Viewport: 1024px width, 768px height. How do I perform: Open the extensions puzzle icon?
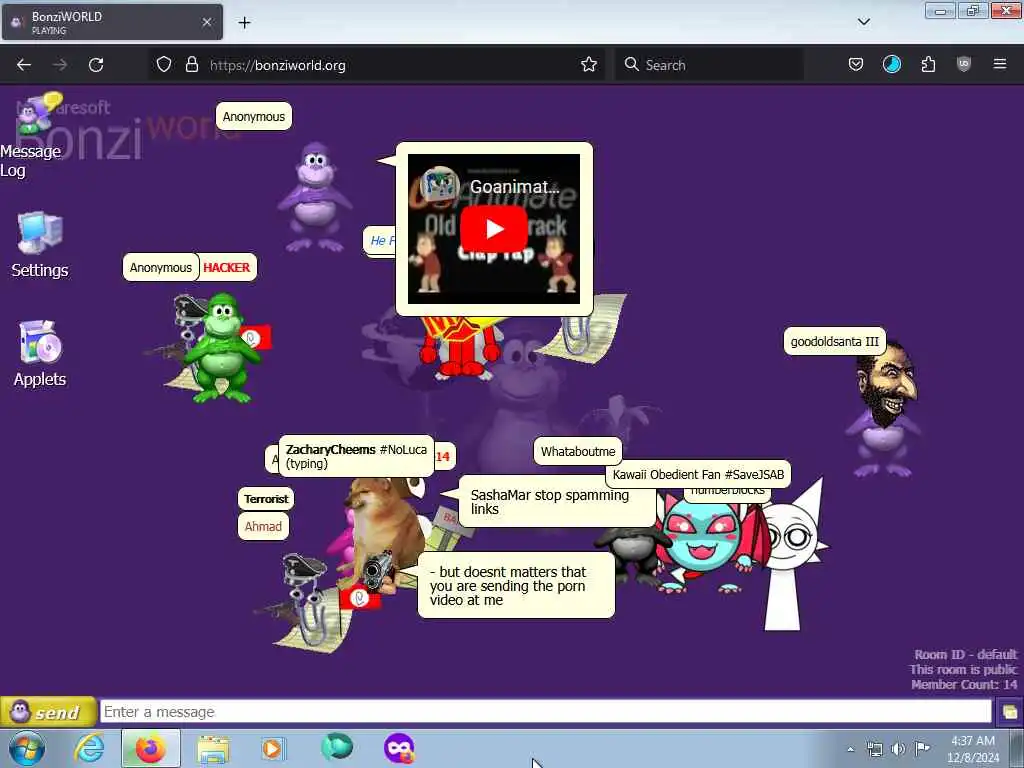(x=928, y=65)
